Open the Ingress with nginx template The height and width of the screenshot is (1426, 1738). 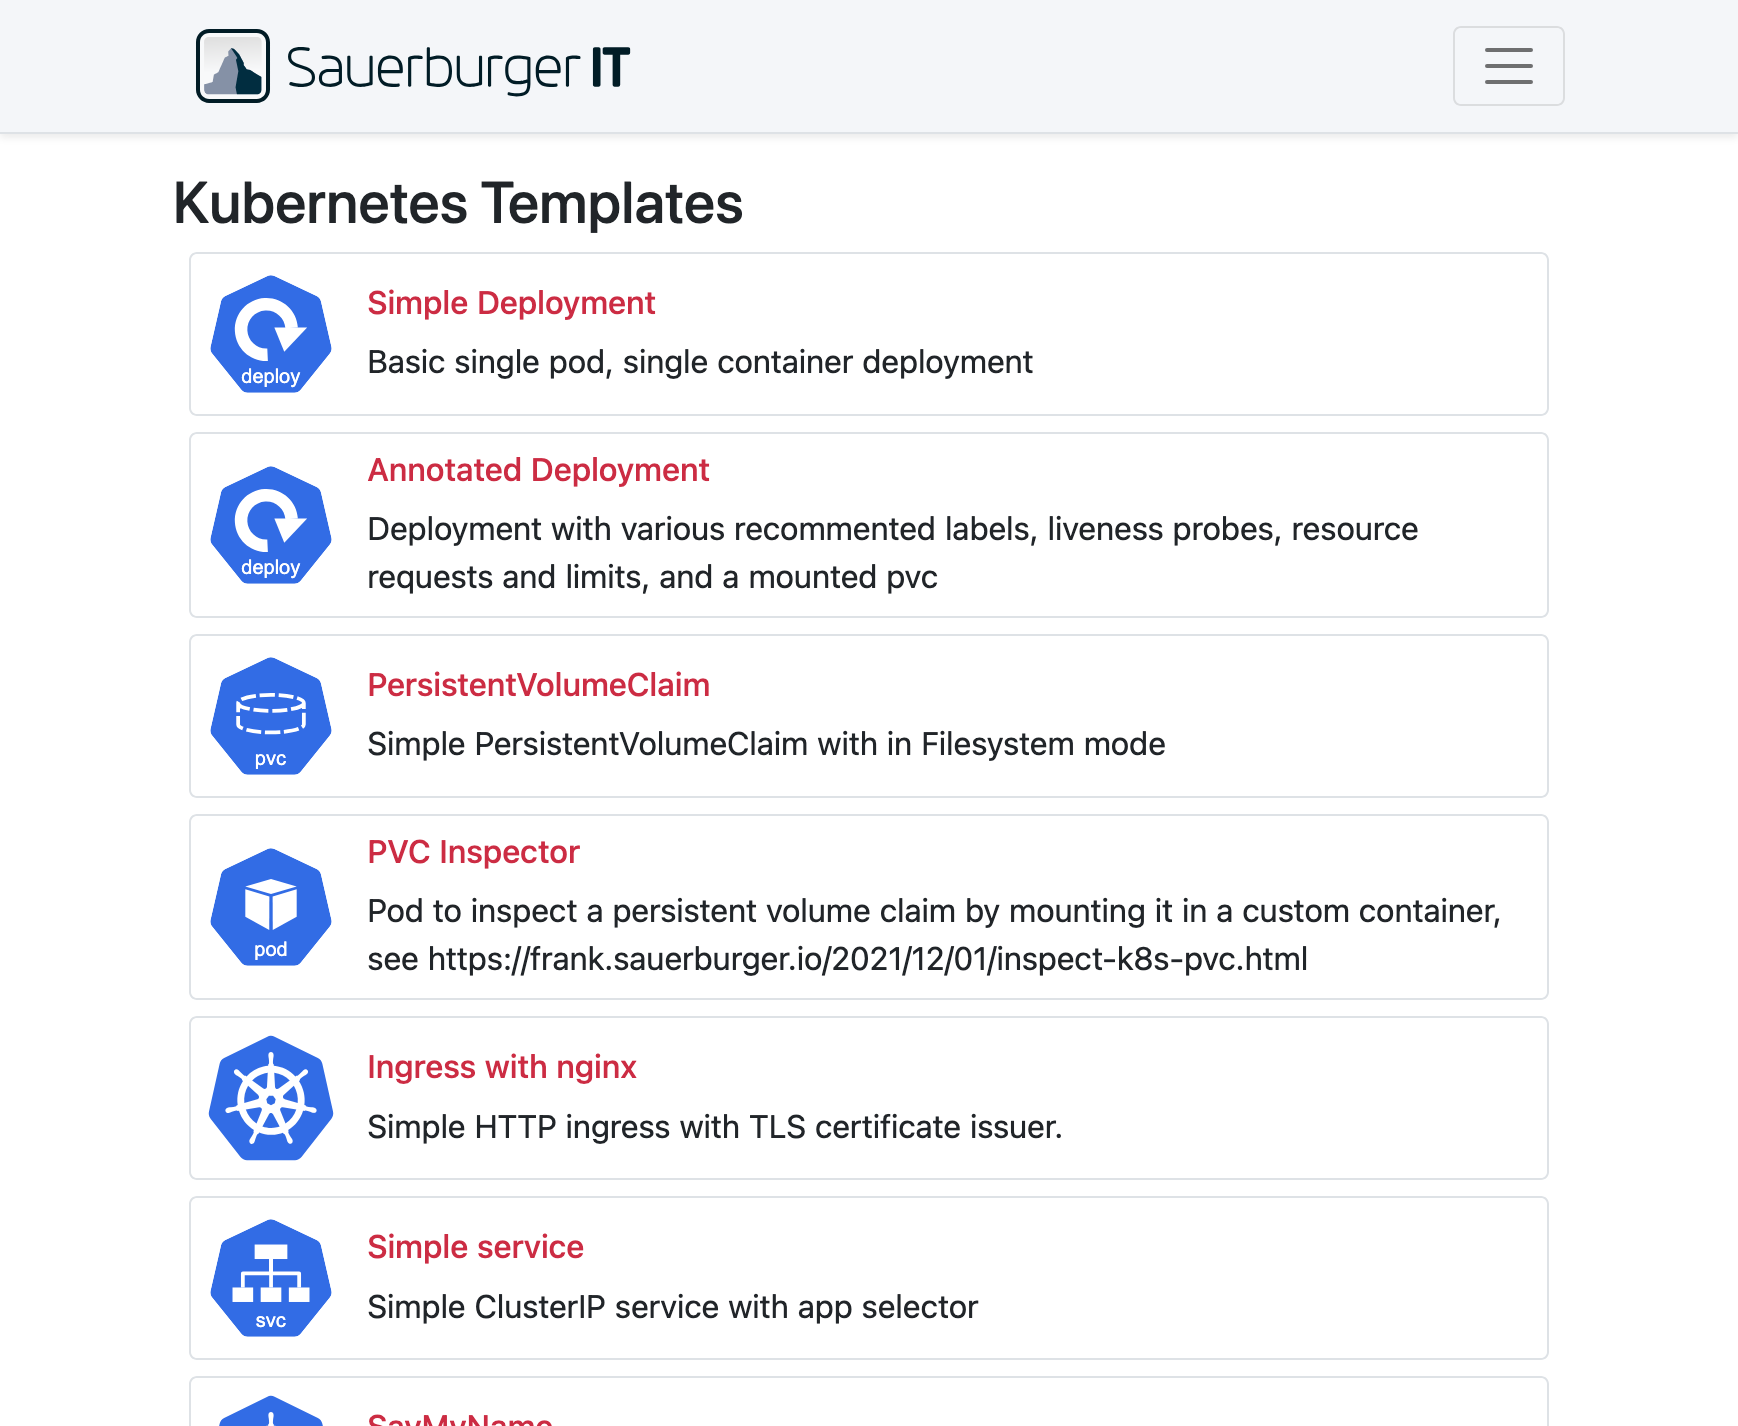coord(502,1067)
